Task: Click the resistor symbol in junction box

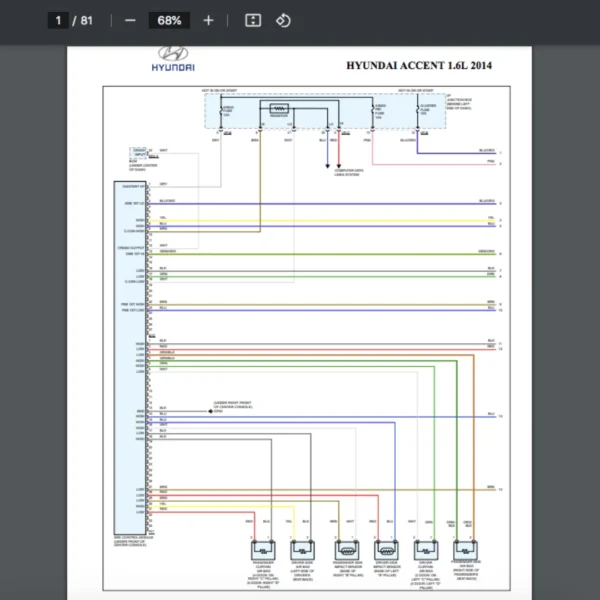Action: coord(280,108)
